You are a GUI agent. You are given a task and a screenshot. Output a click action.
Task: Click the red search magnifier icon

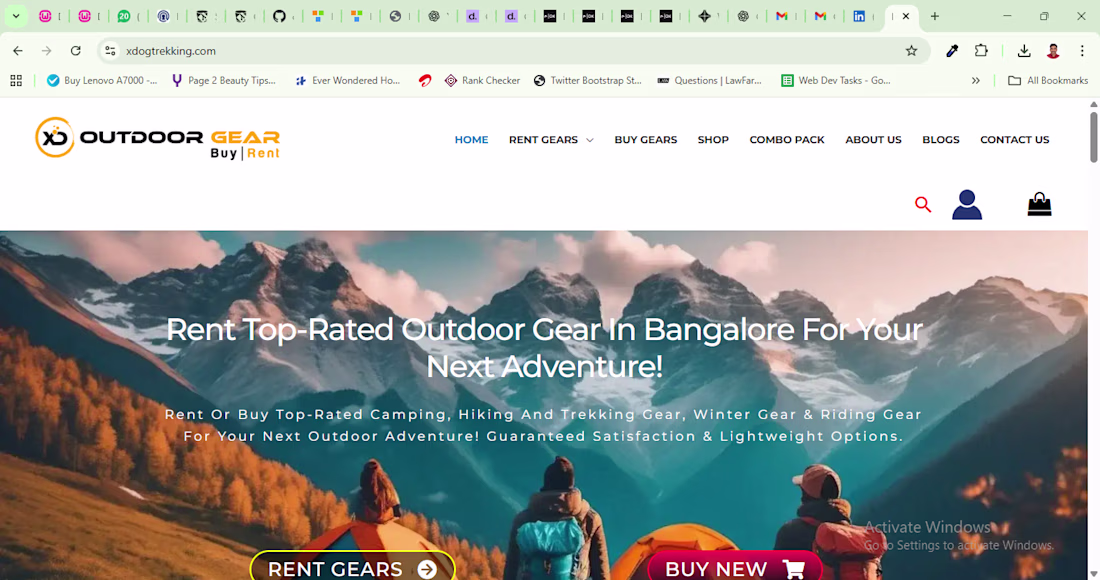(x=923, y=205)
